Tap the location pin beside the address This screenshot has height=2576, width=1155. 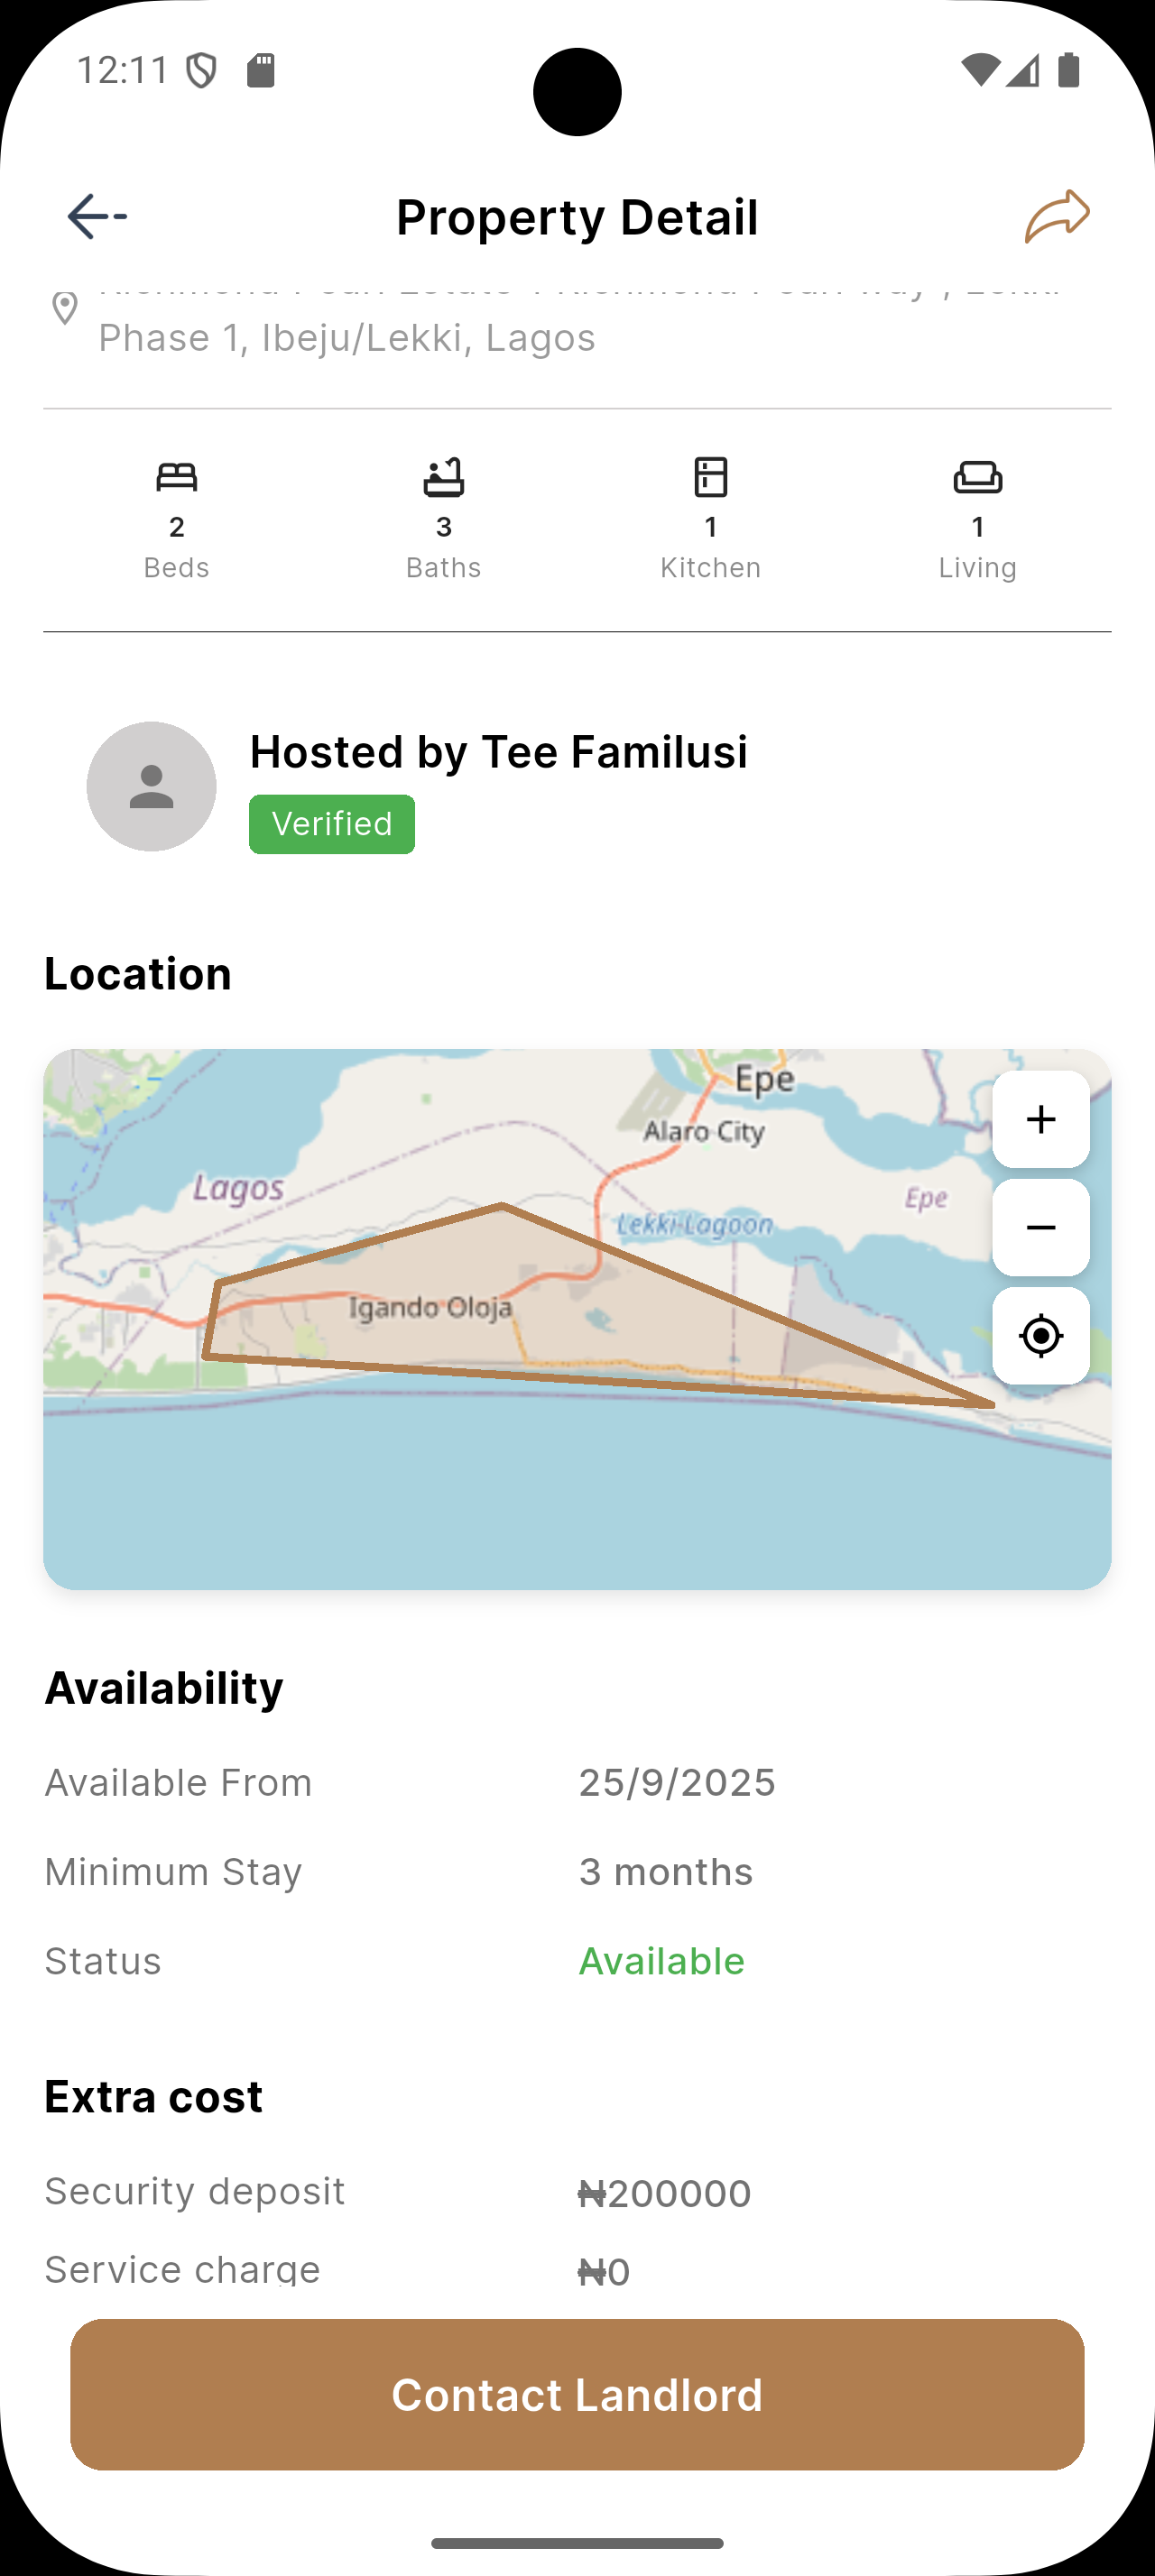pos(65,308)
